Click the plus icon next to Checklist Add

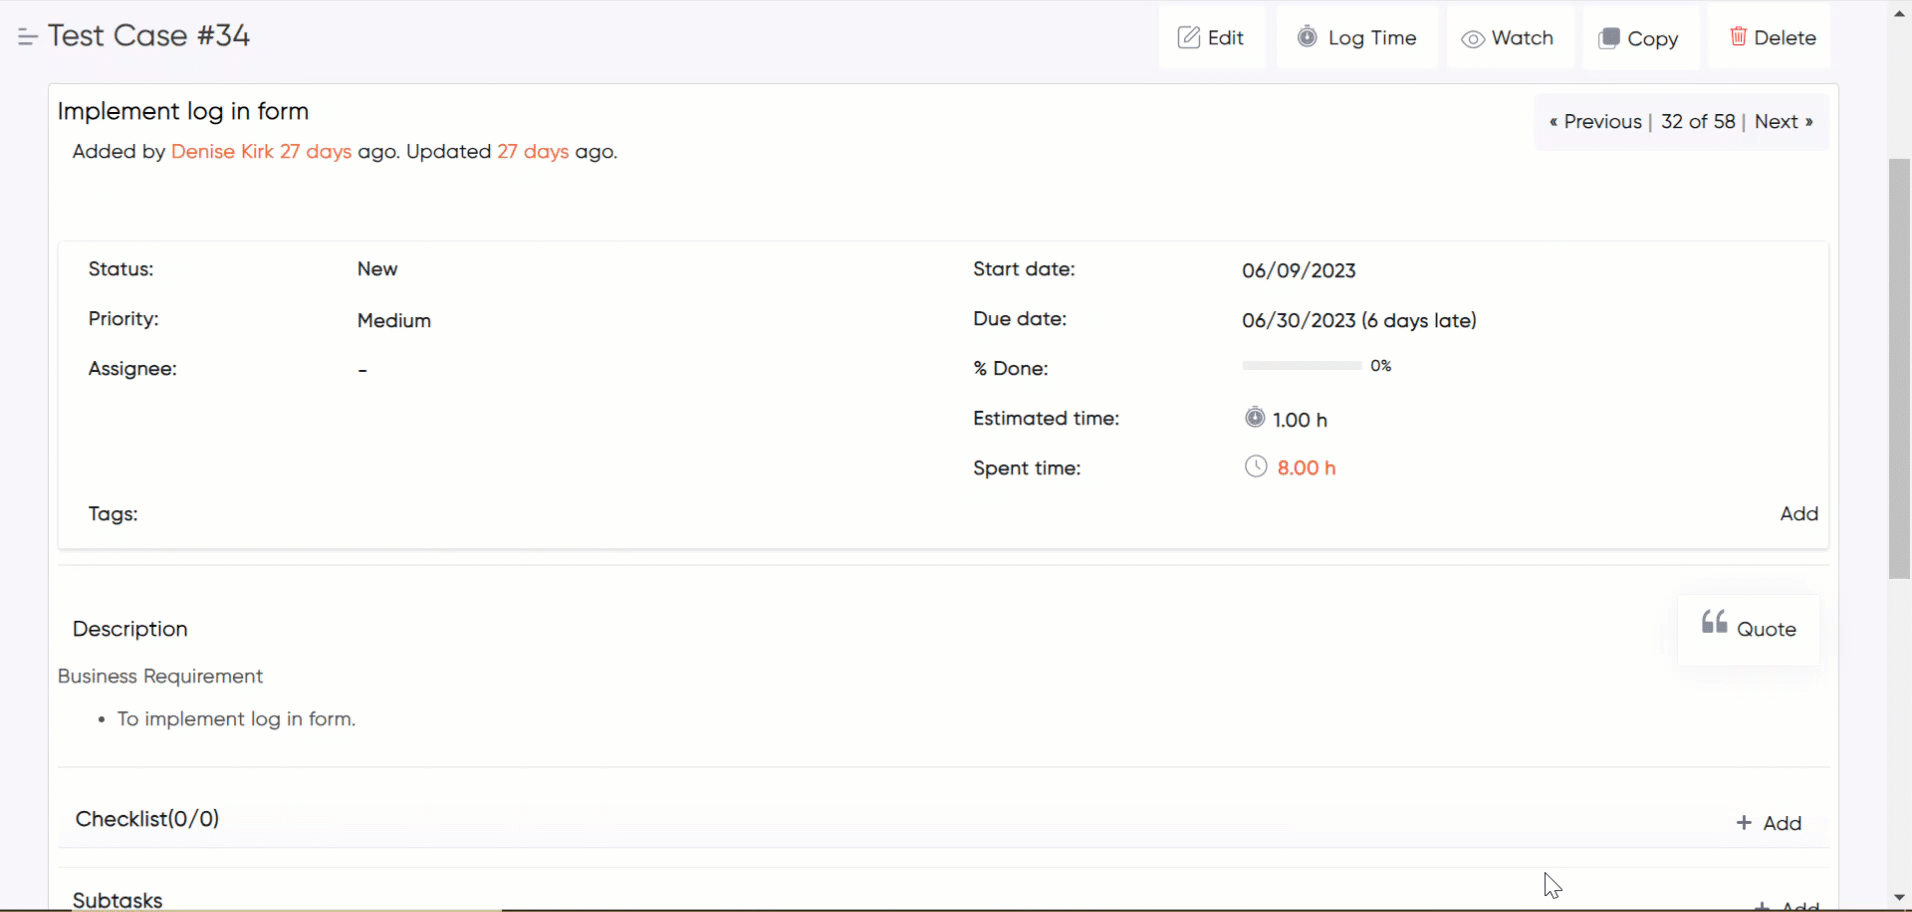click(x=1744, y=823)
